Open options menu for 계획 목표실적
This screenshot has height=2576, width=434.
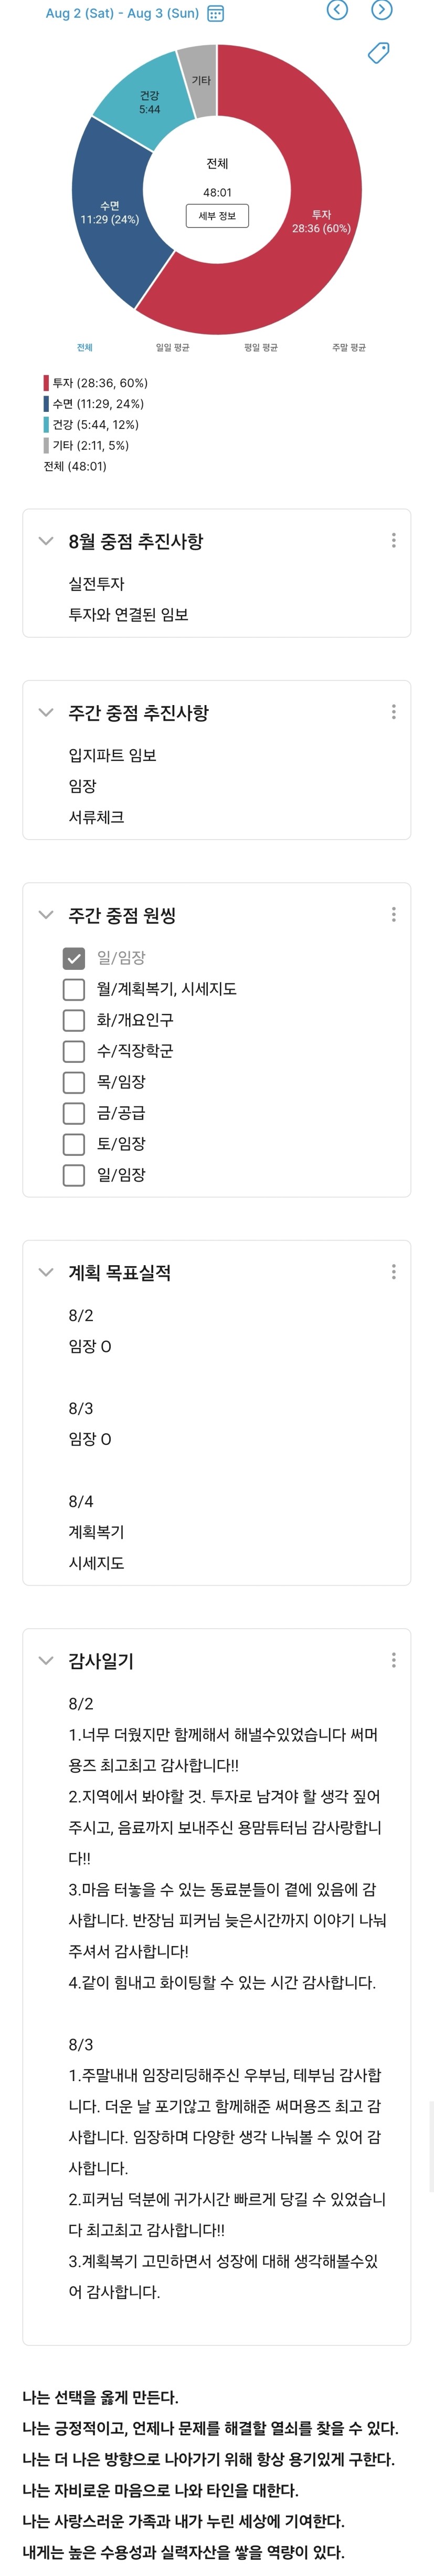point(393,1272)
